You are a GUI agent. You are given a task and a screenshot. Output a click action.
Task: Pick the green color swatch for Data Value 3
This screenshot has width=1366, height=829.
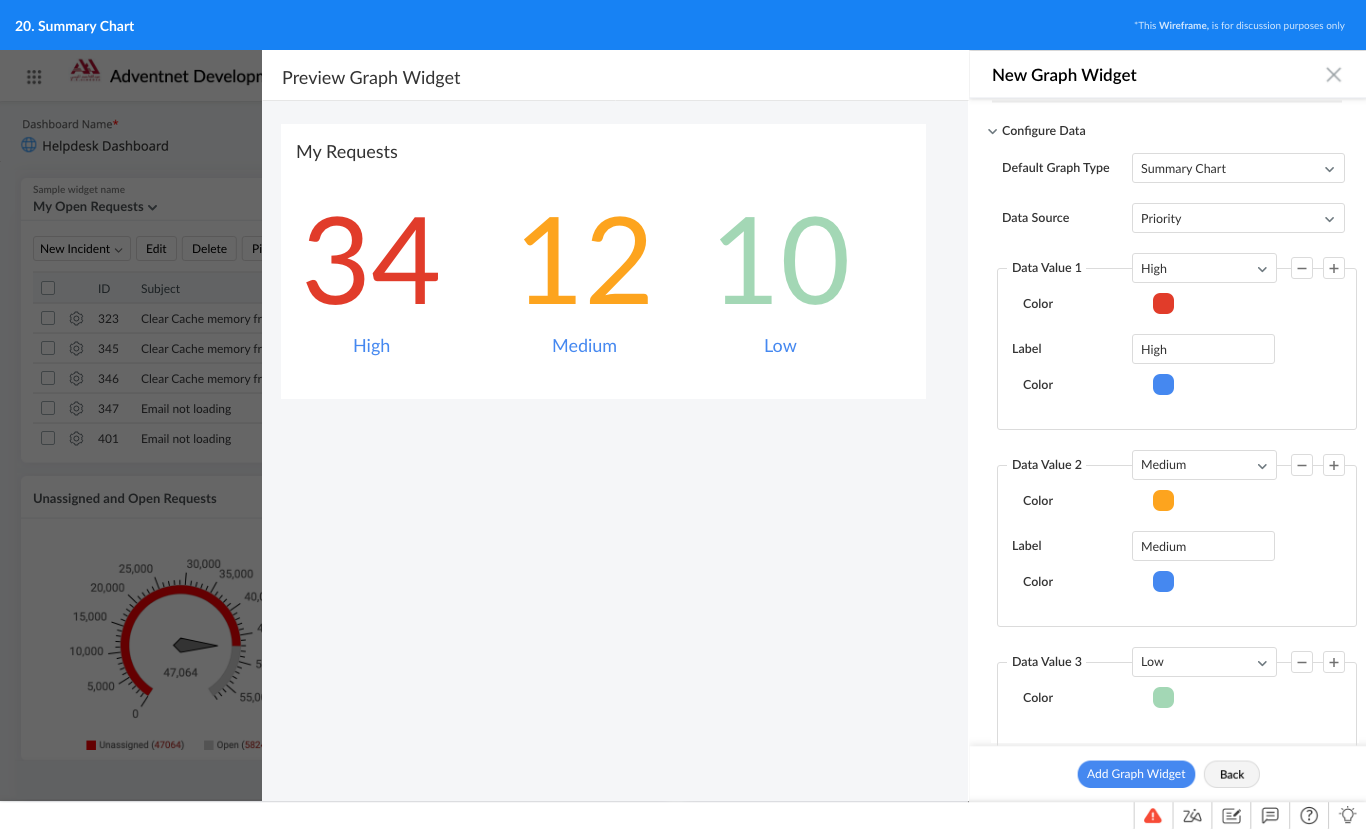tap(1163, 698)
